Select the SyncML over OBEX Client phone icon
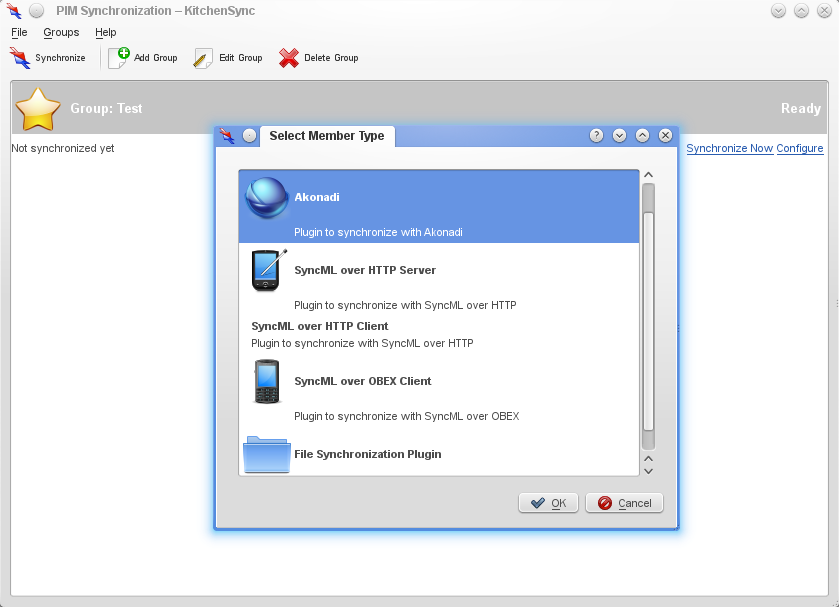 pyautogui.click(x=266, y=381)
